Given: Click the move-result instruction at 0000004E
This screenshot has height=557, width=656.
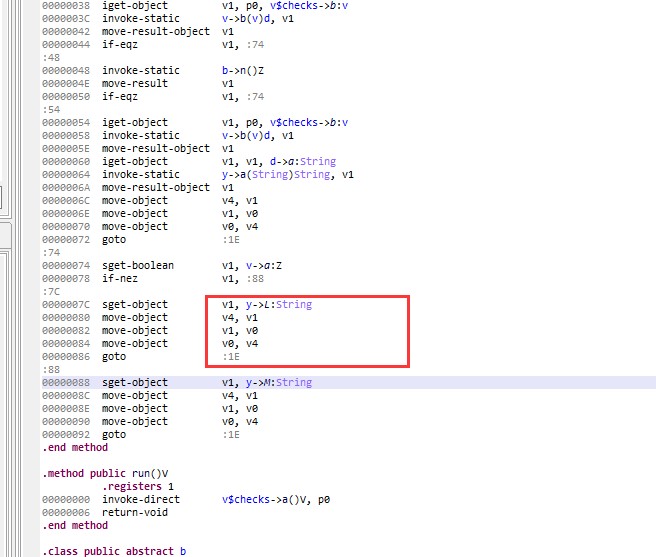Looking at the screenshot, I should (x=135, y=83).
